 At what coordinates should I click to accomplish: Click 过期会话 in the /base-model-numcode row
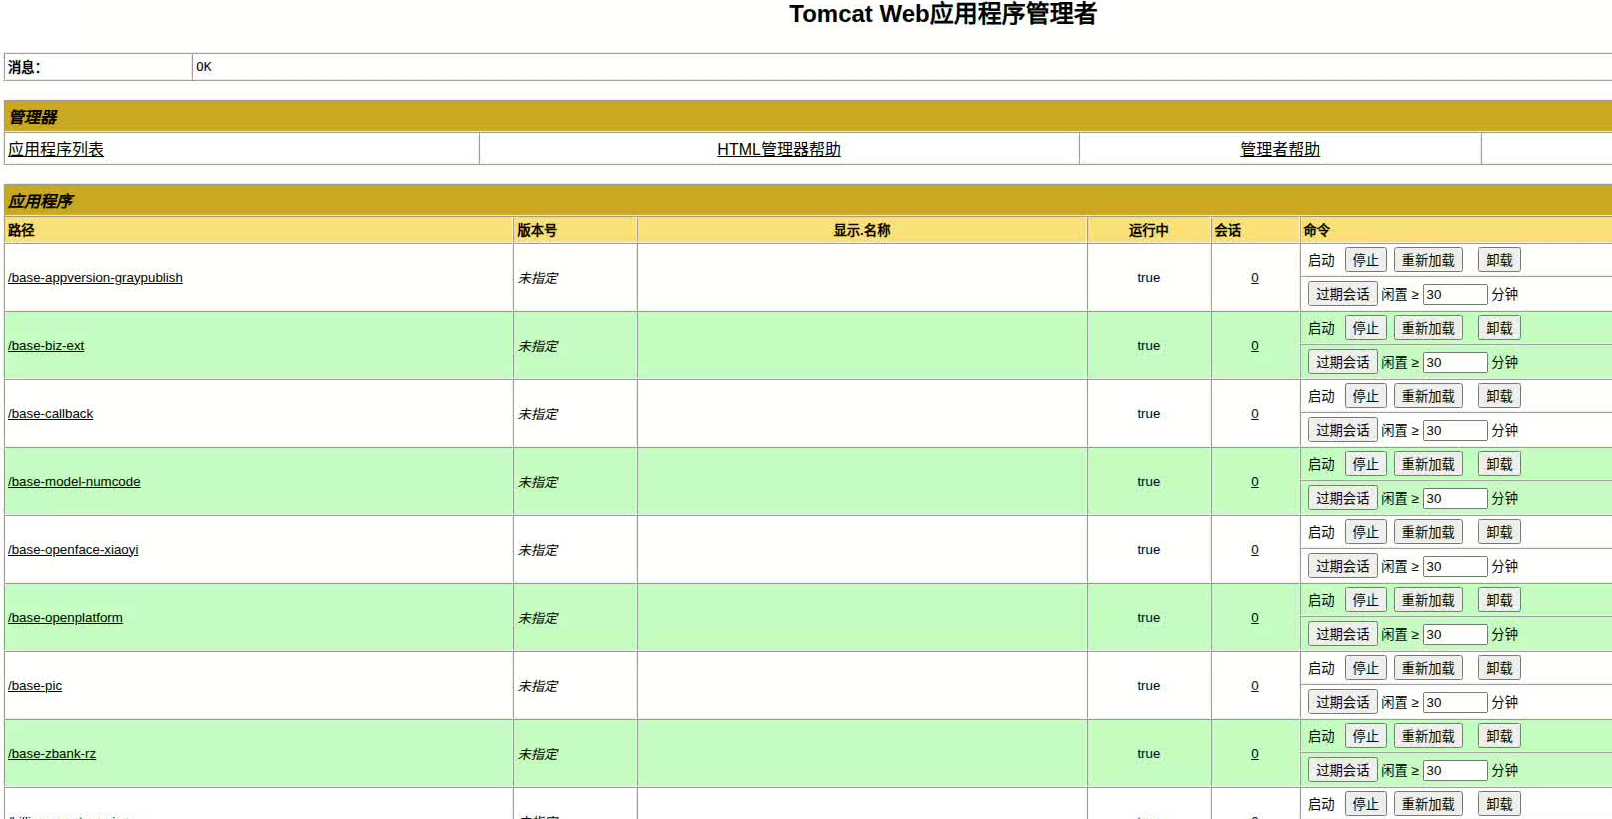pyautogui.click(x=1343, y=498)
